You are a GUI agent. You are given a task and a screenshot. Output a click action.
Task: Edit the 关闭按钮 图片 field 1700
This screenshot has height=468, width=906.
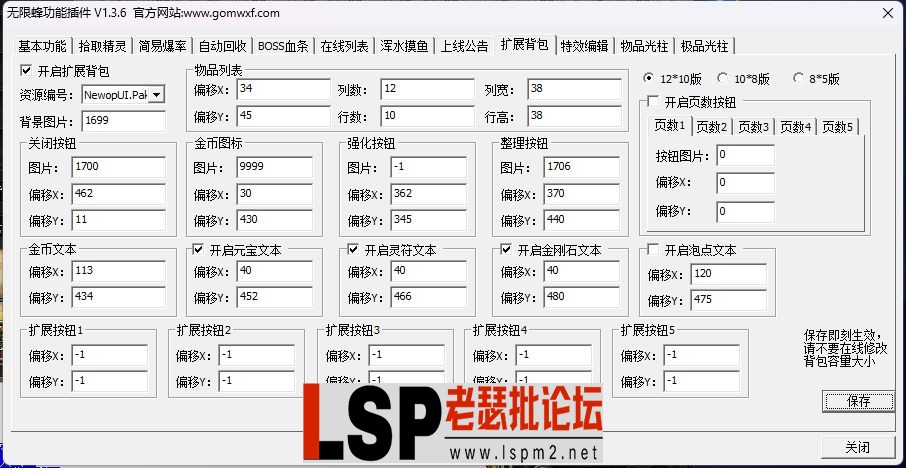pos(119,167)
